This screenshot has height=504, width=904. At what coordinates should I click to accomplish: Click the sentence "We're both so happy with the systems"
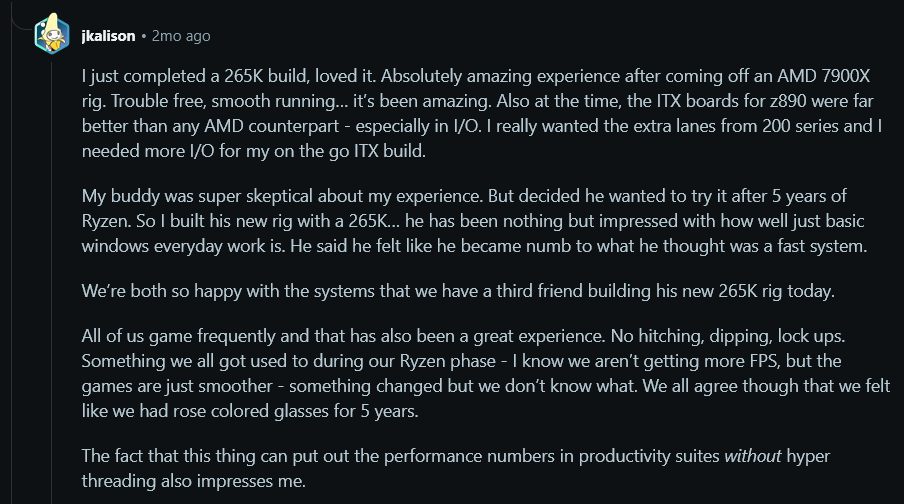[x=458, y=291]
